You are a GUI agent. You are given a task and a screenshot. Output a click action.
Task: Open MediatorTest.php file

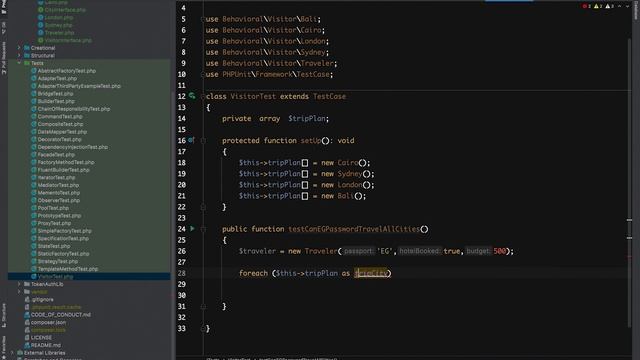pos(58,185)
